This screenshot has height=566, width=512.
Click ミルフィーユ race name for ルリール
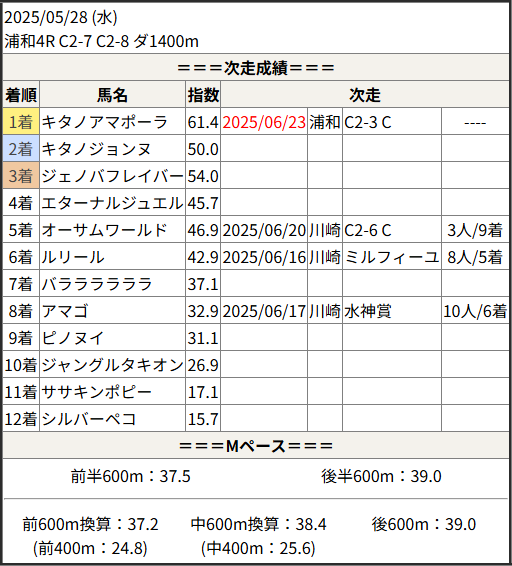[x=391, y=257]
